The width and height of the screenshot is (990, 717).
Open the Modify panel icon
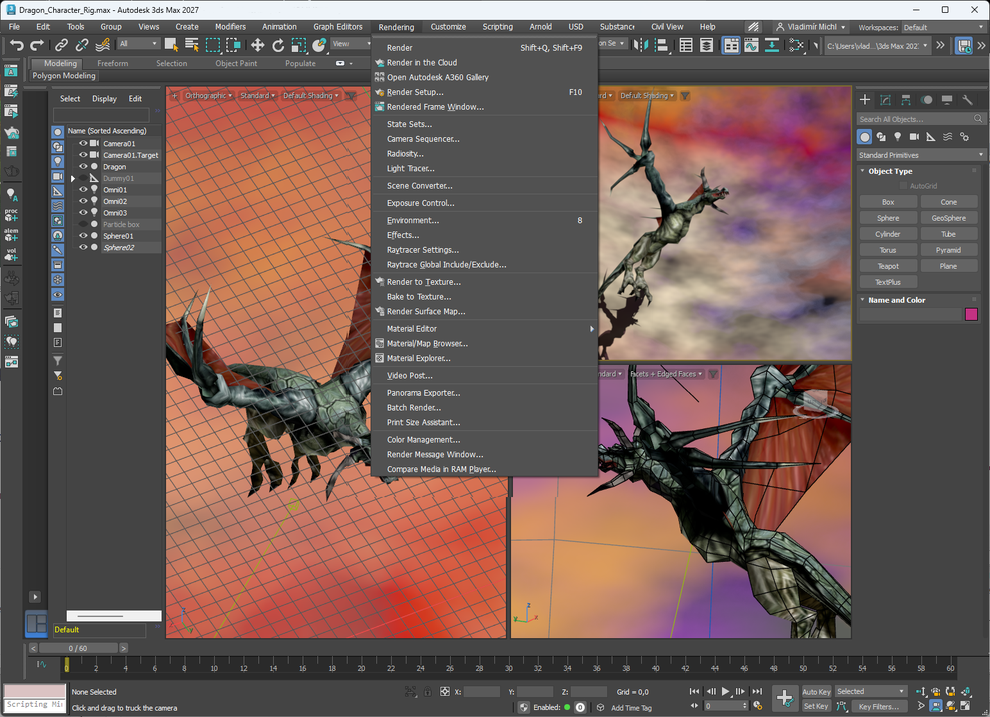[886, 100]
